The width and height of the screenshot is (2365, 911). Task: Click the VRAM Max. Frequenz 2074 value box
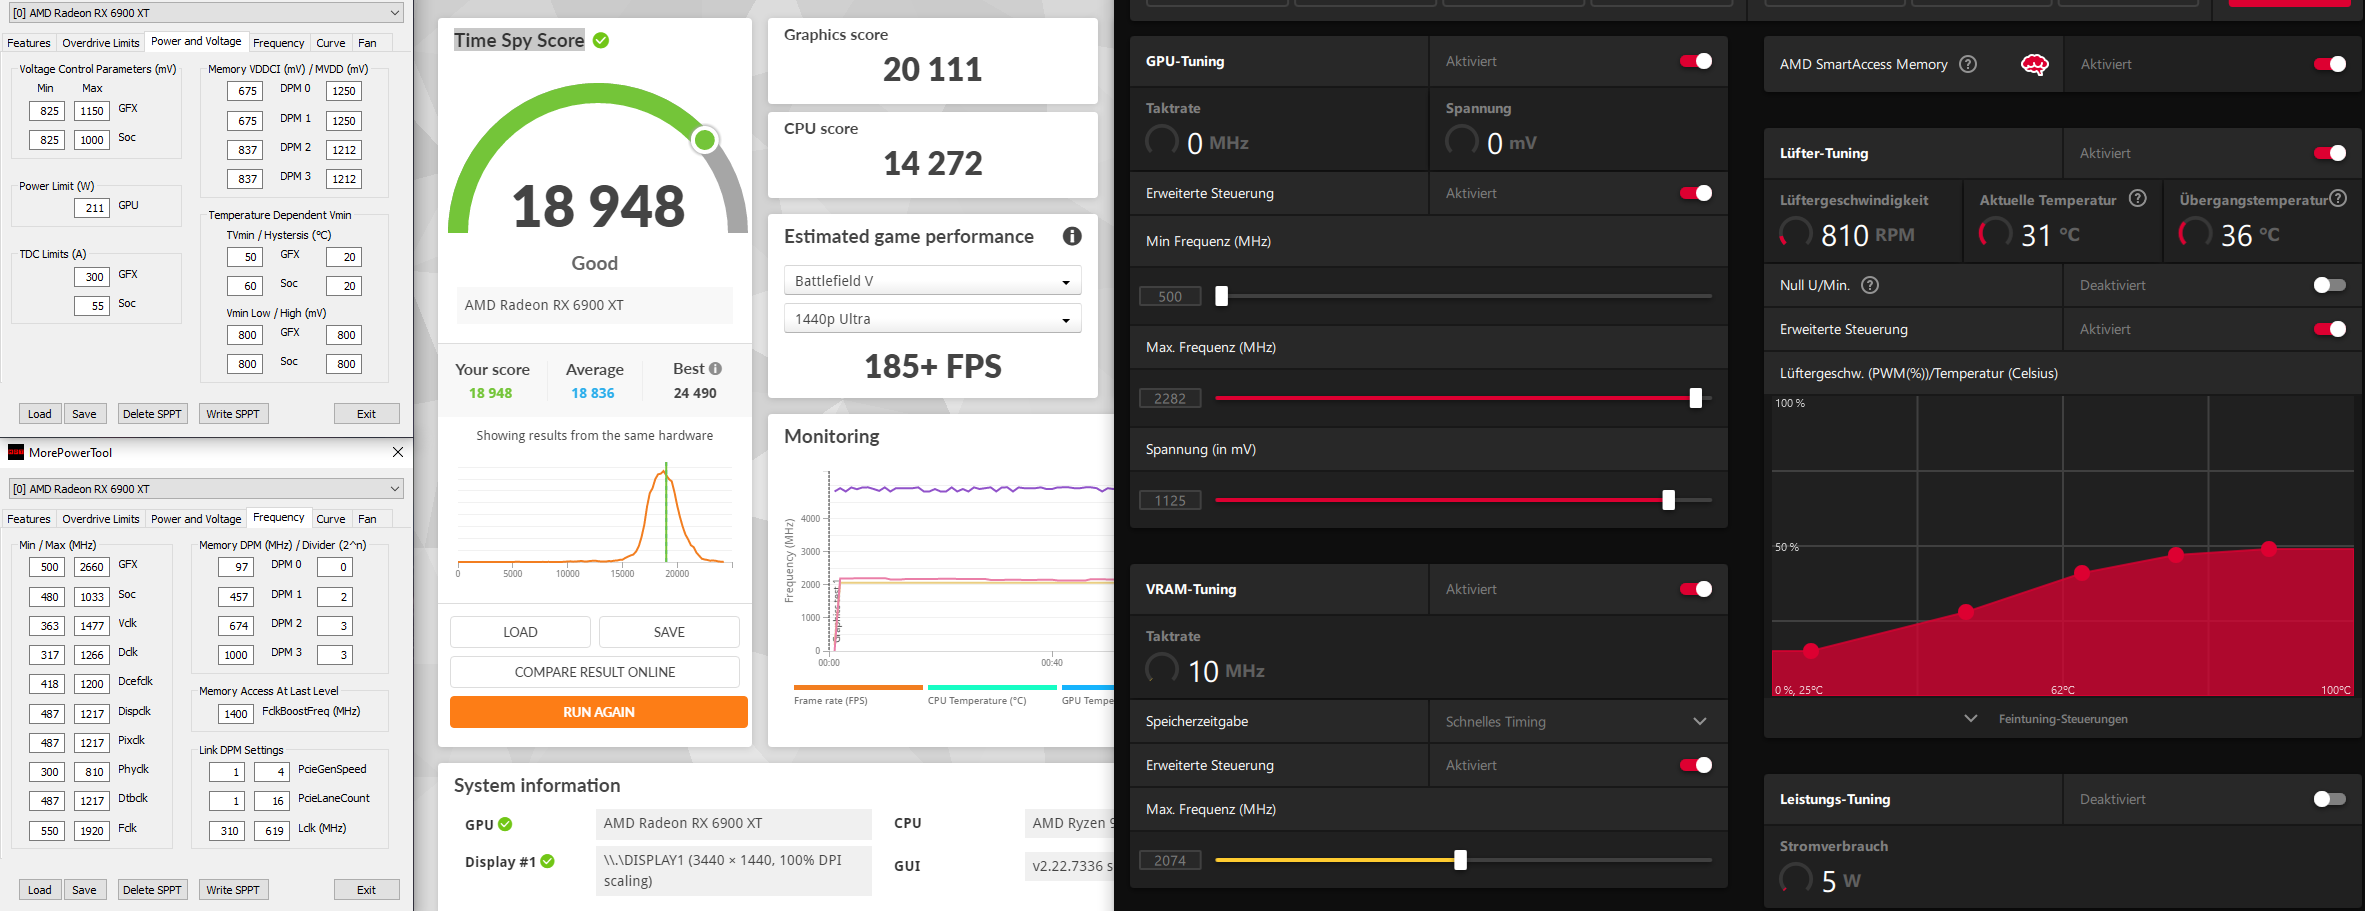tap(1170, 860)
